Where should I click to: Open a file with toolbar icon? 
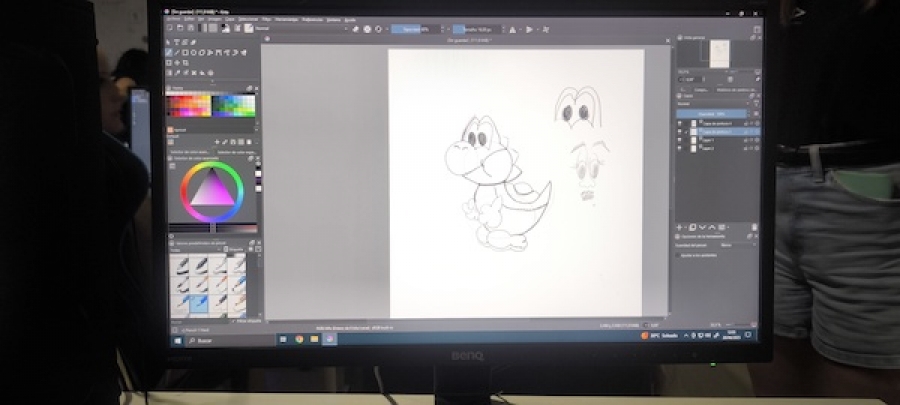pyautogui.click(x=180, y=28)
